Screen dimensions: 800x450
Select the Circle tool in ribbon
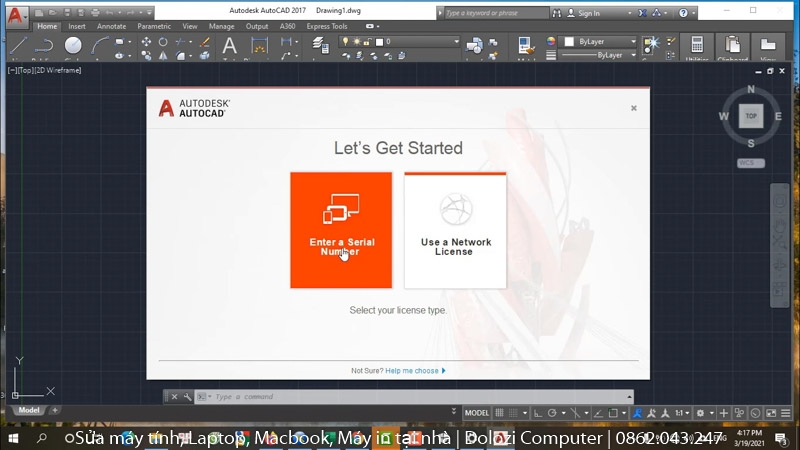73,46
